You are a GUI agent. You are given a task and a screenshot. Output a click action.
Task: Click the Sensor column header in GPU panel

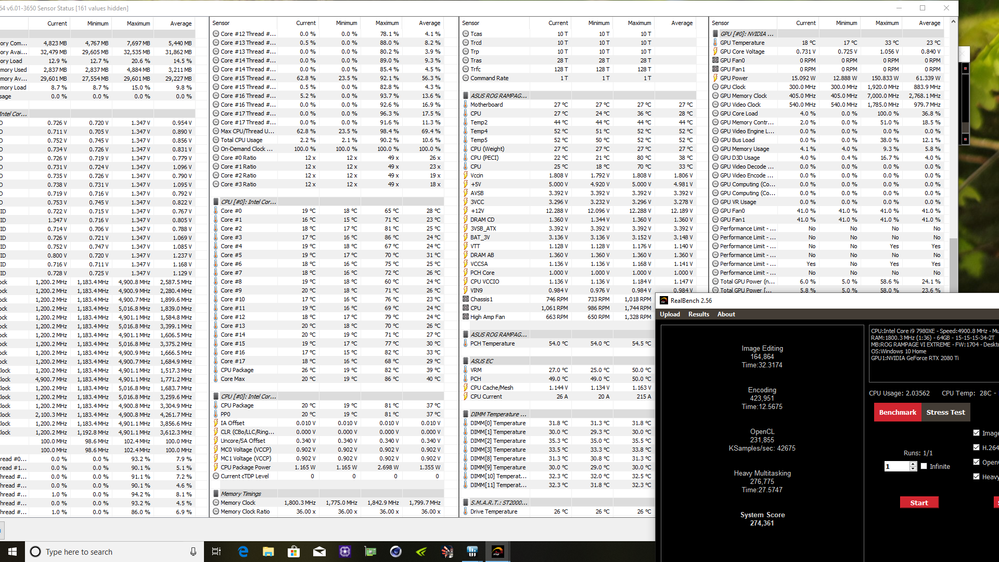[x=740, y=23]
